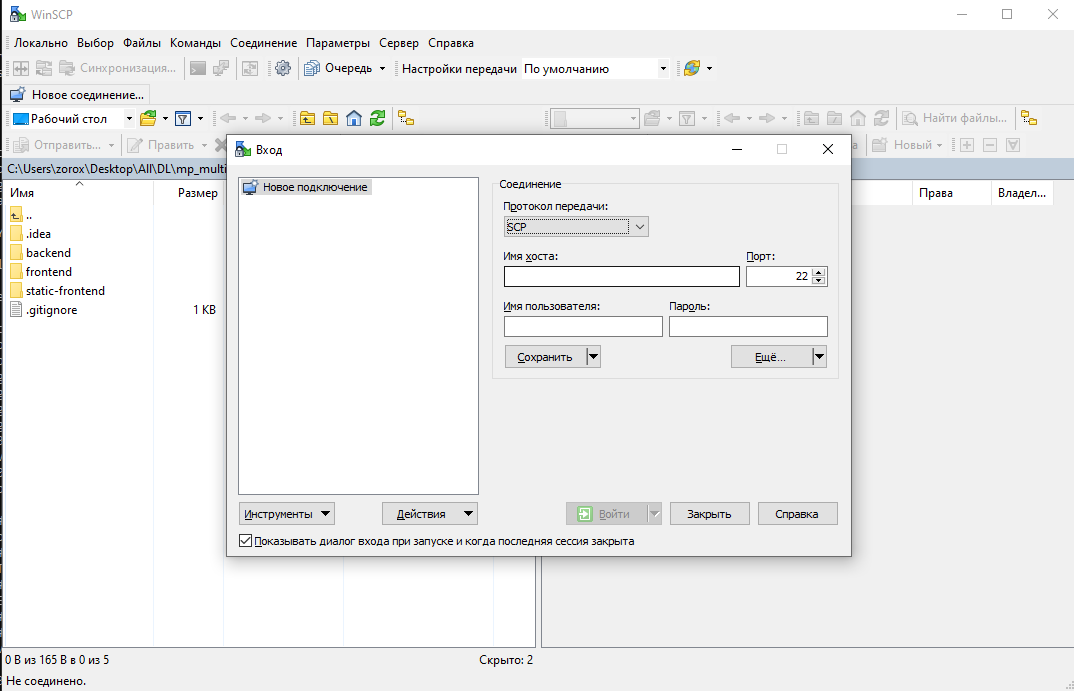Expand the Очередь dropdown arrow
This screenshot has height=691, width=1074.
point(382,68)
